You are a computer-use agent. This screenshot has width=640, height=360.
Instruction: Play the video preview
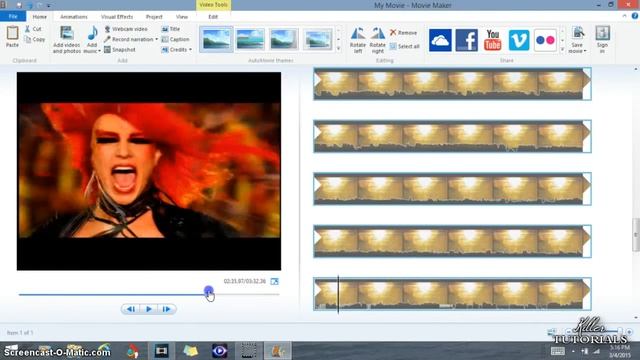click(x=149, y=309)
